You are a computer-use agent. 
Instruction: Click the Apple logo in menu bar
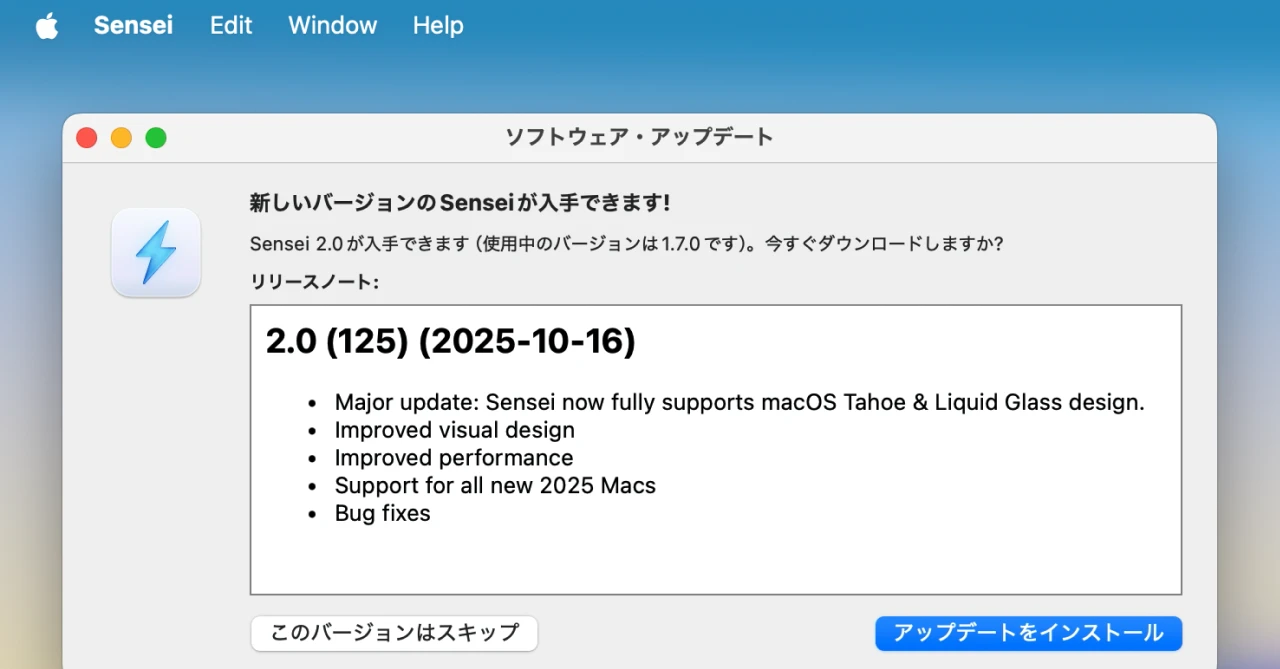[x=46, y=25]
